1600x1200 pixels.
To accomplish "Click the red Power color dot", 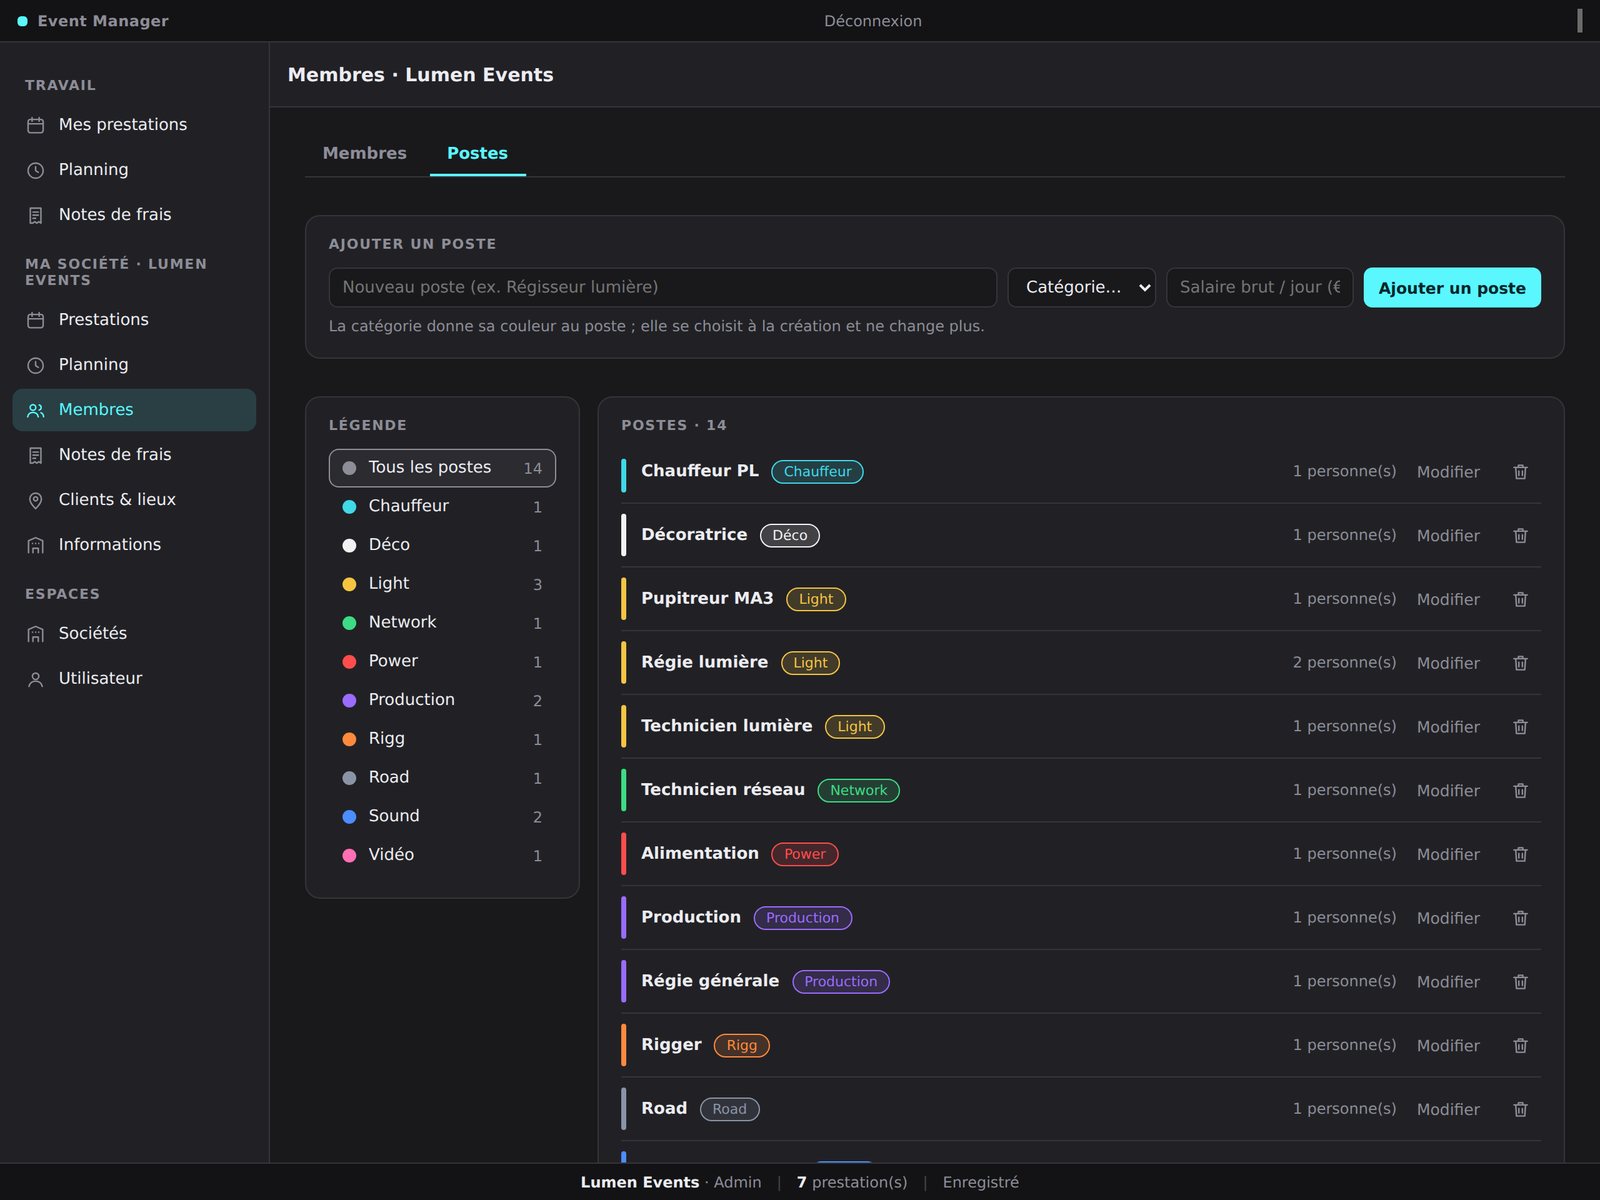I will (x=349, y=662).
